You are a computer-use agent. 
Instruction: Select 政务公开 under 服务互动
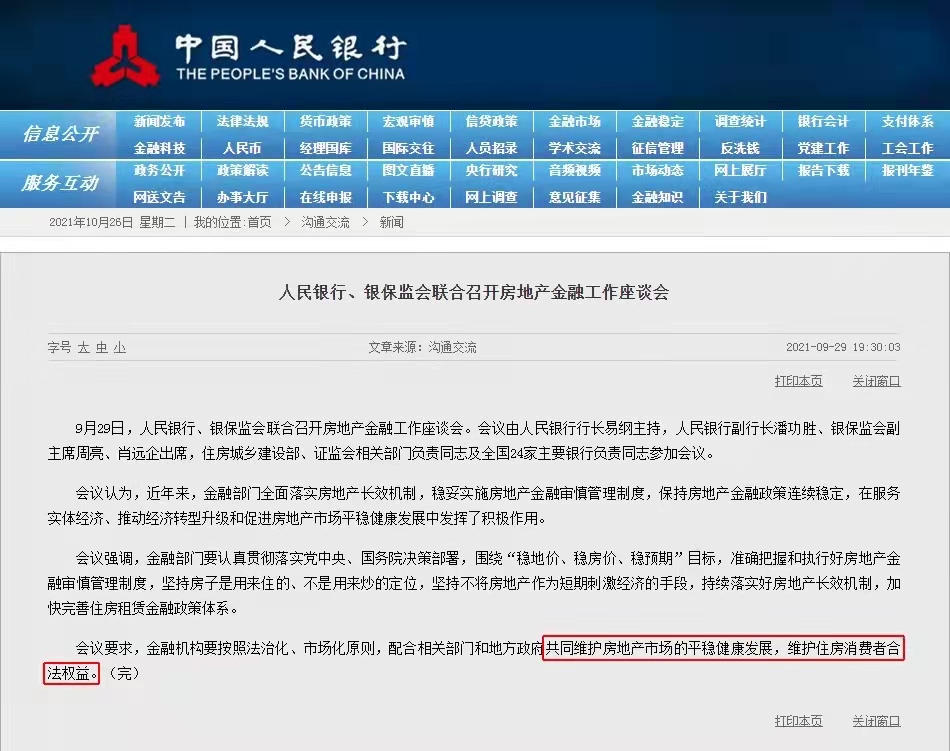159,171
